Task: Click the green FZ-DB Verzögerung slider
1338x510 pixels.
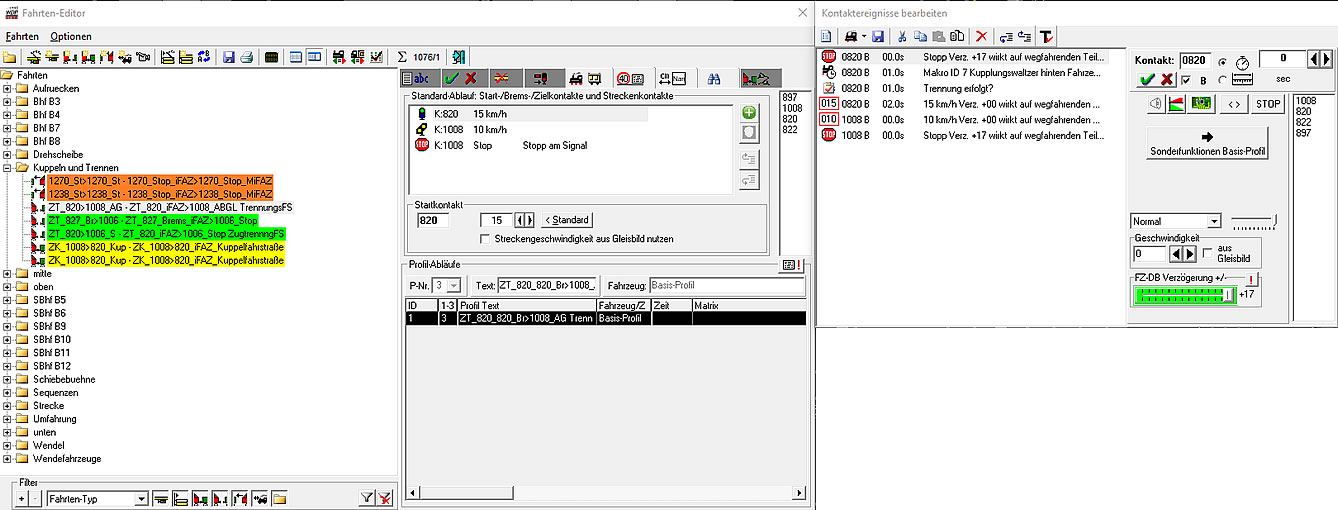Action: click(x=1183, y=295)
